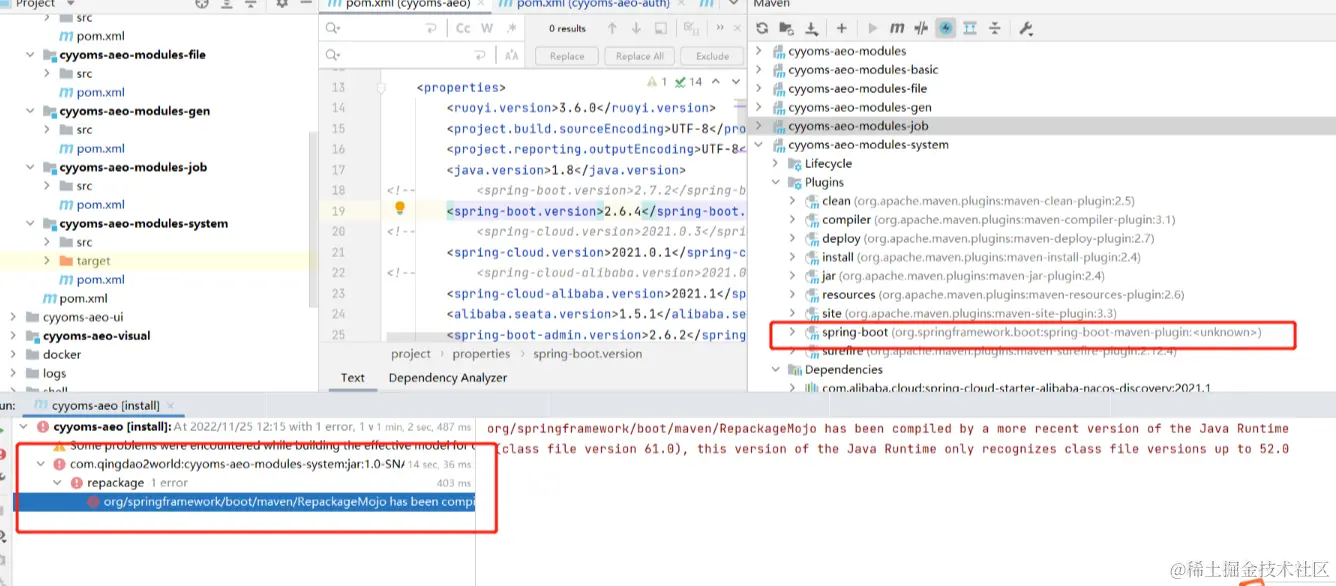Click the navigate-down arrow in search results
Viewport: 1336px width, 586px height.
(636, 28)
